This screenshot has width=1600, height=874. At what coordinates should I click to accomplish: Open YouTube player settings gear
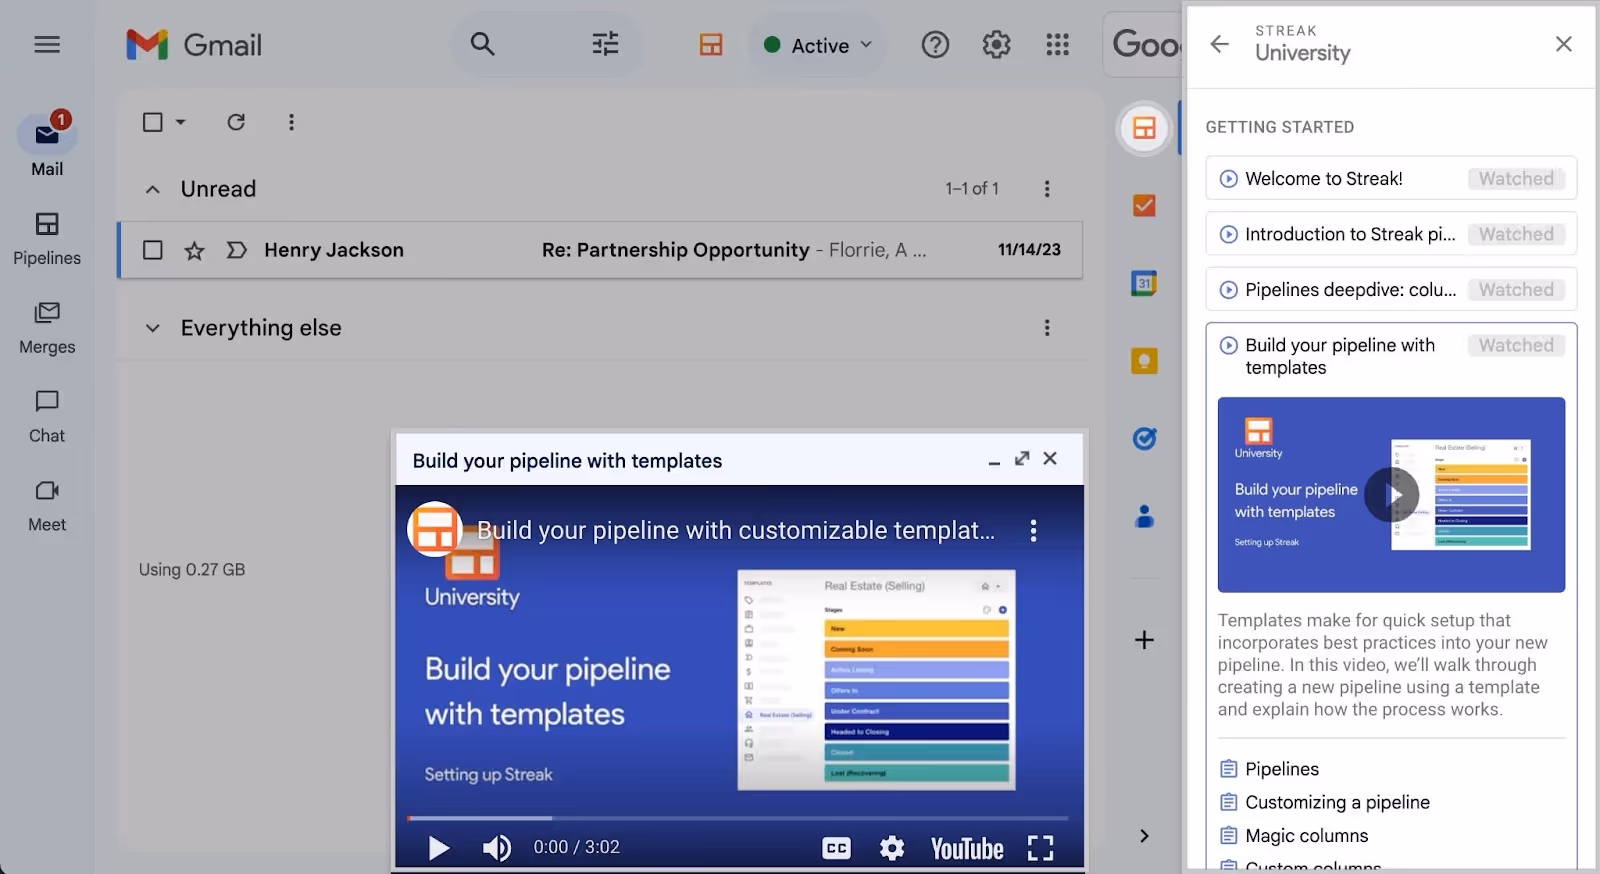[x=891, y=848]
